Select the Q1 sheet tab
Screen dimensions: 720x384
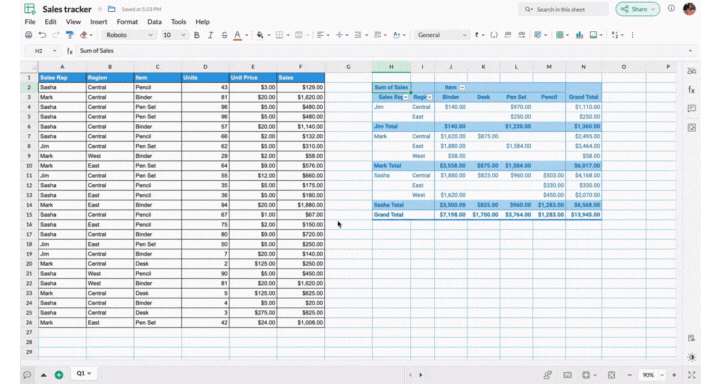pos(84,373)
